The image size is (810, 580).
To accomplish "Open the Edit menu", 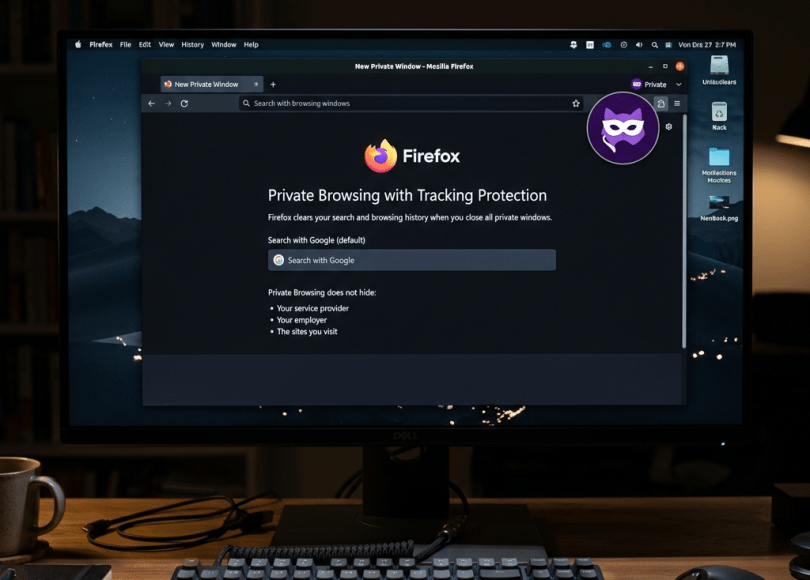I will [145, 44].
